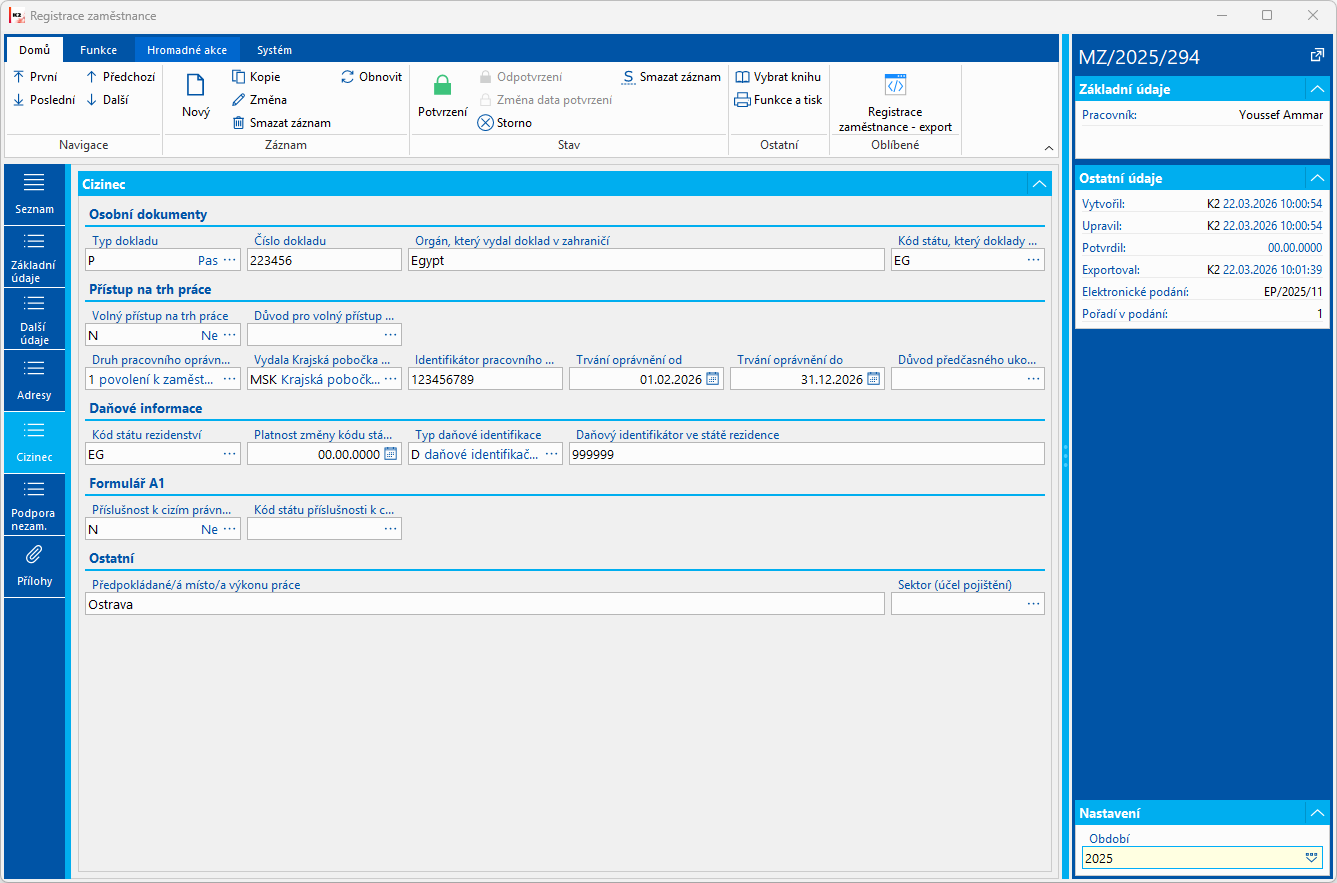1337x883 pixels.
Task: Open the Seznam list view
Action: click(x=34, y=195)
